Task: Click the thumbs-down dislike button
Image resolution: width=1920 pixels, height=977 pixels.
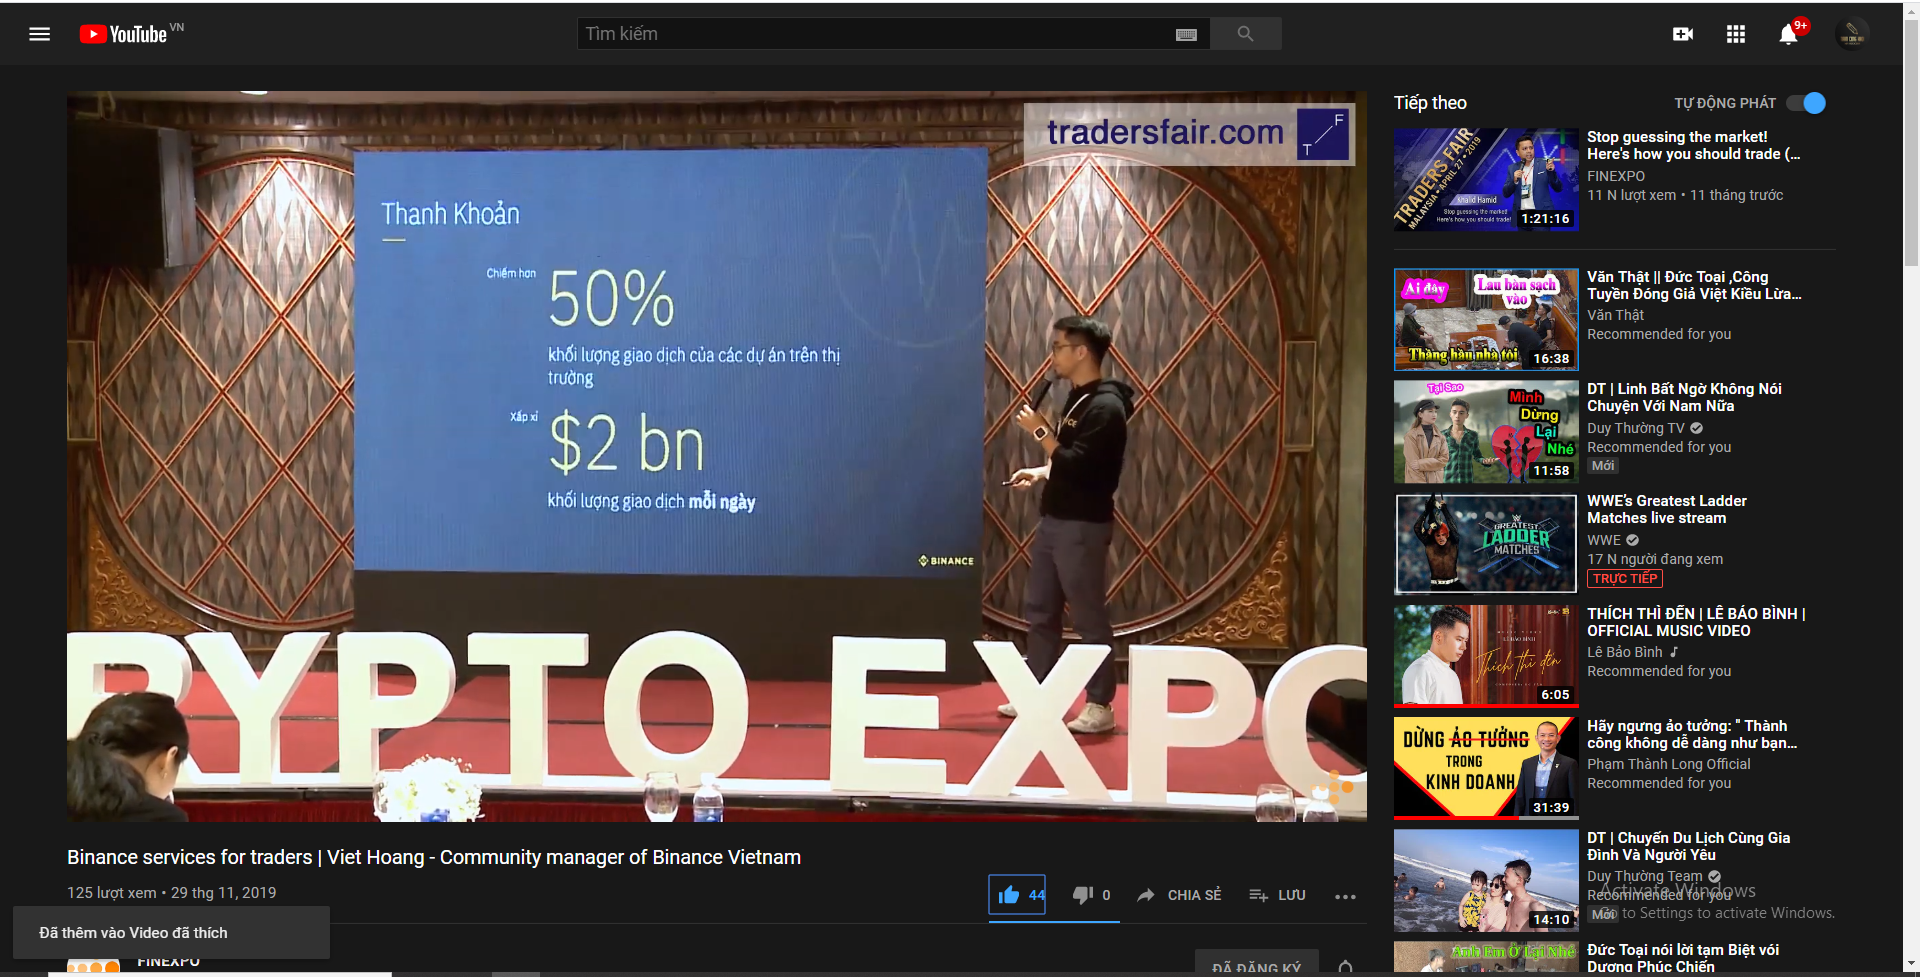Action: pos(1091,895)
